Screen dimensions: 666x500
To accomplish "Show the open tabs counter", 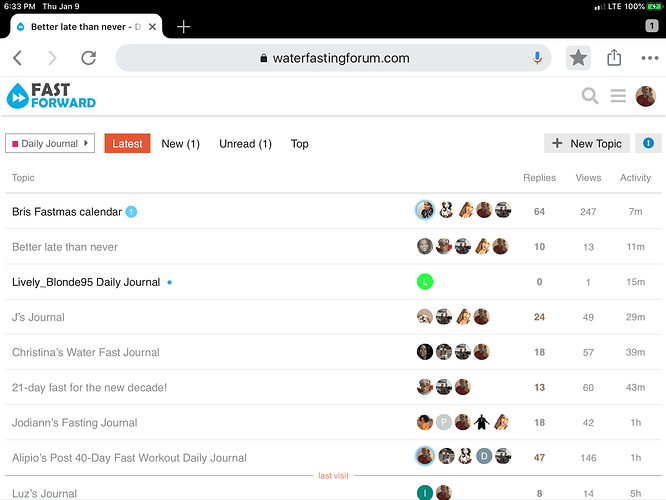I will (x=652, y=26).
